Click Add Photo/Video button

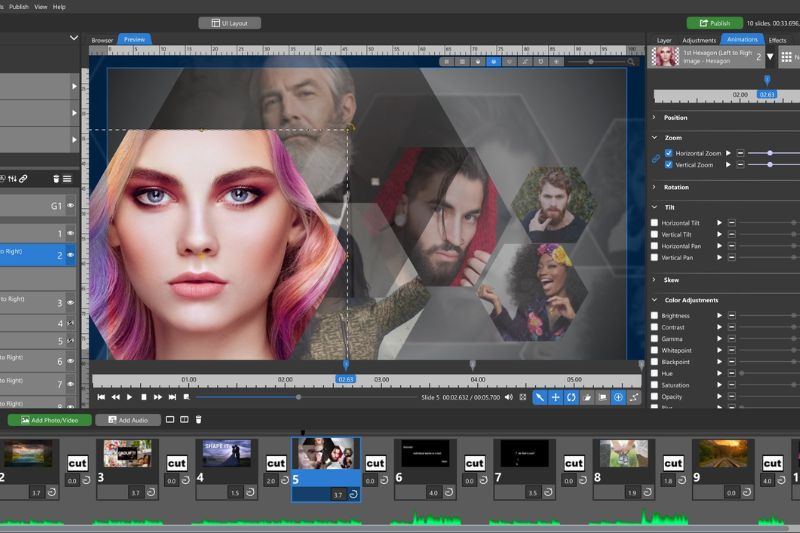49,420
